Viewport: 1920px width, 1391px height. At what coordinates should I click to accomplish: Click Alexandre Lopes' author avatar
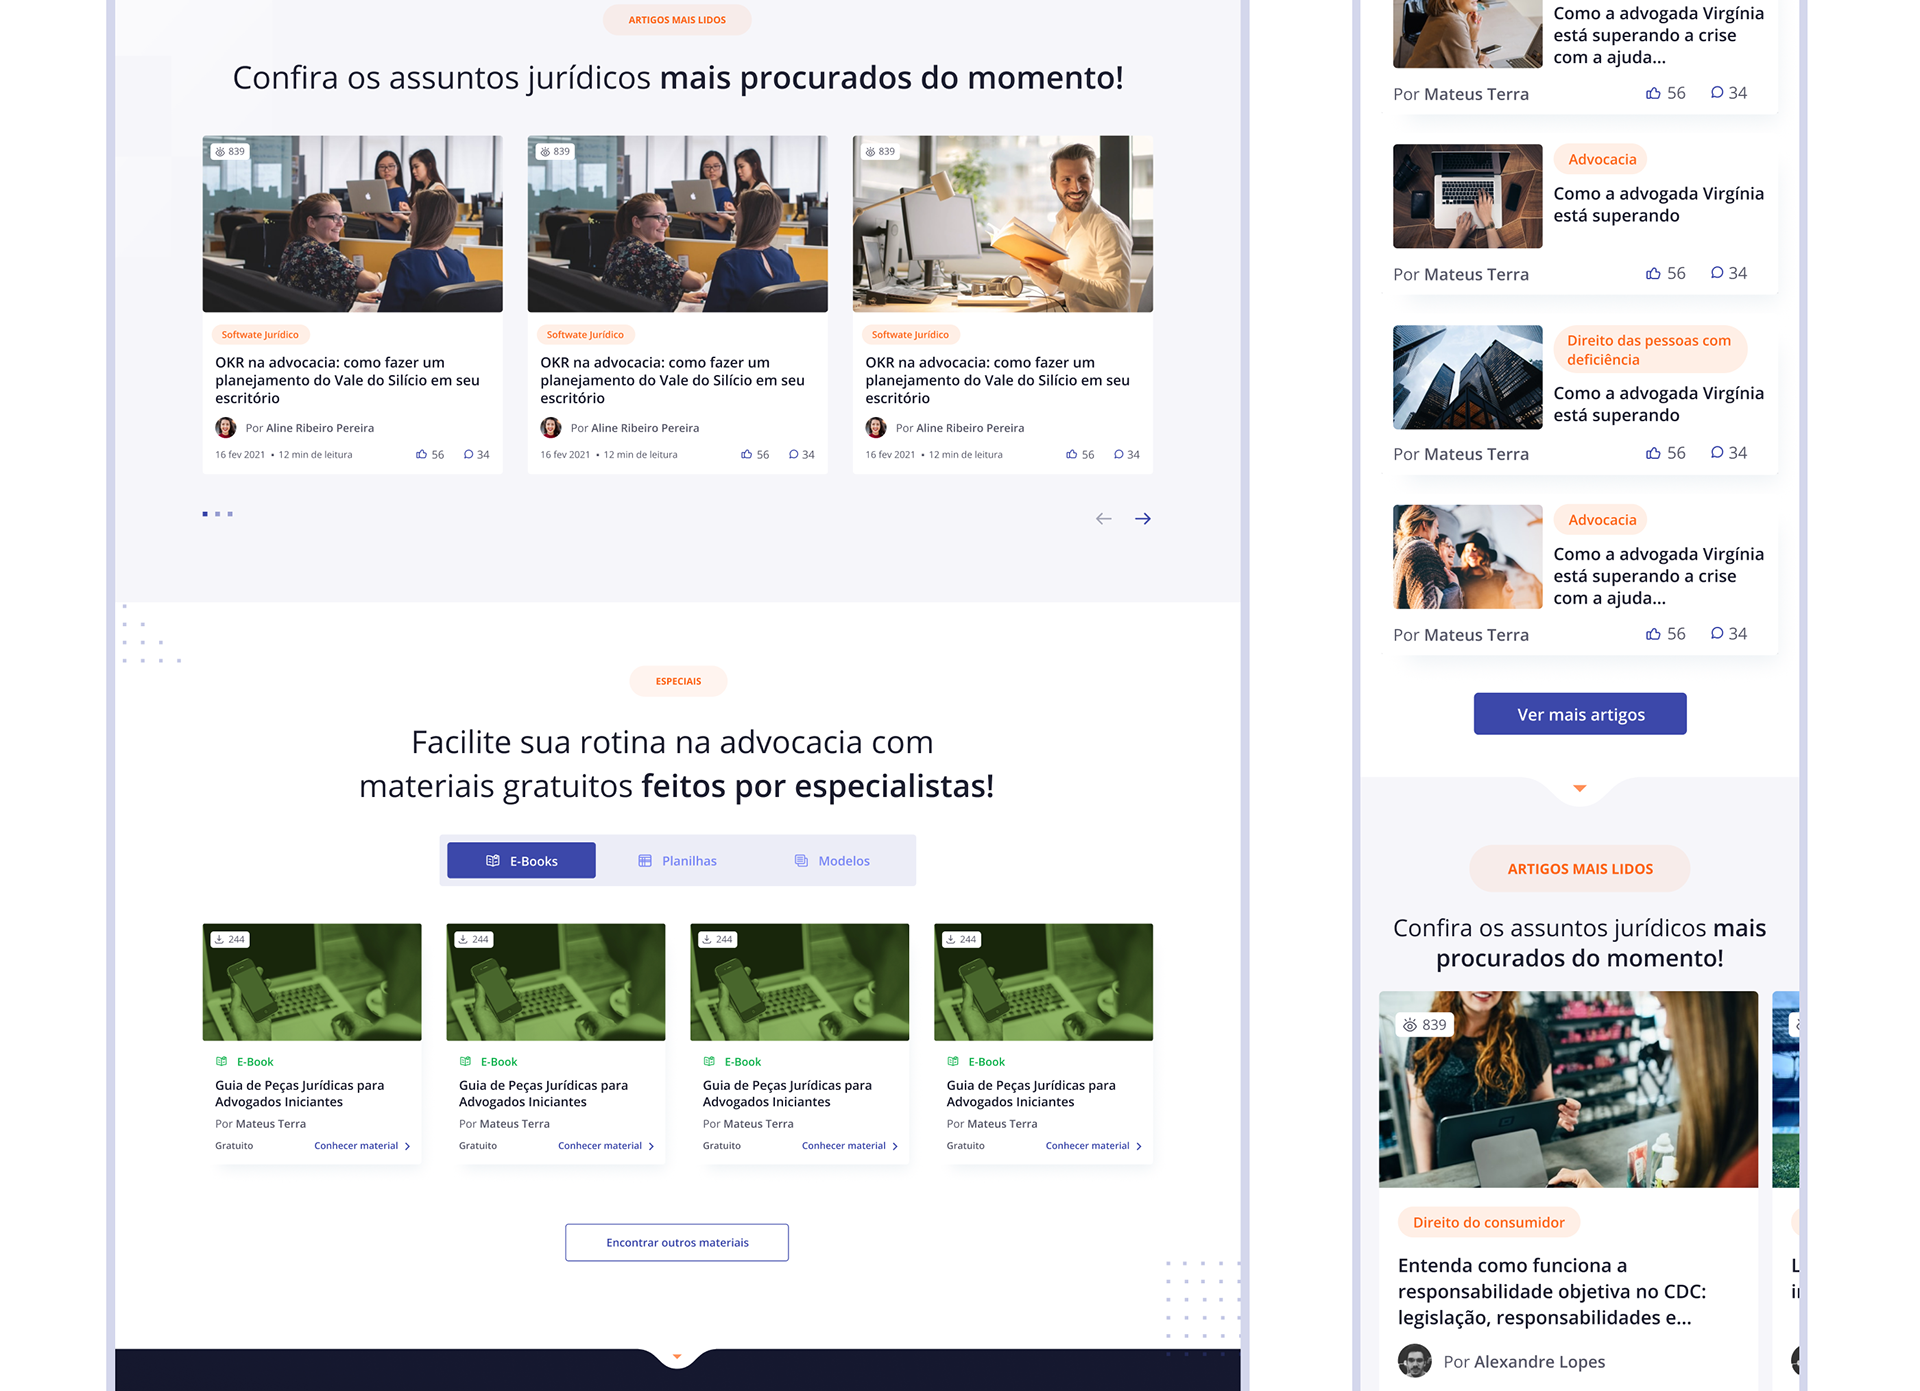click(1414, 1361)
